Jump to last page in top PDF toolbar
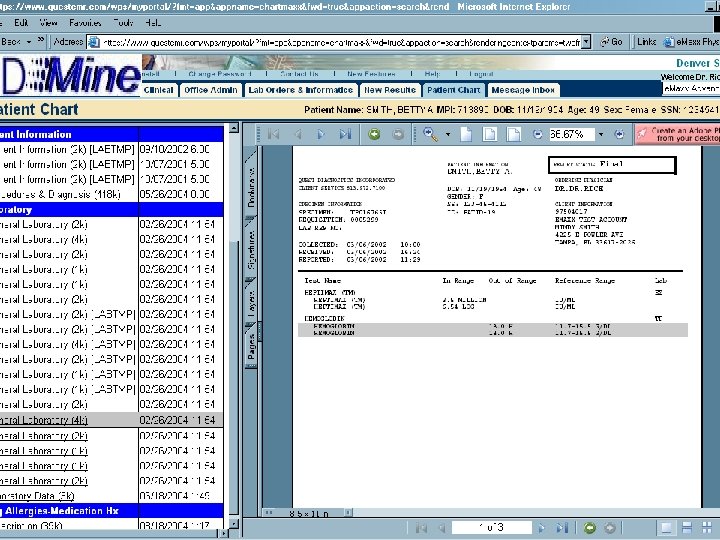This screenshot has height=540, width=720. pos(345,134)
